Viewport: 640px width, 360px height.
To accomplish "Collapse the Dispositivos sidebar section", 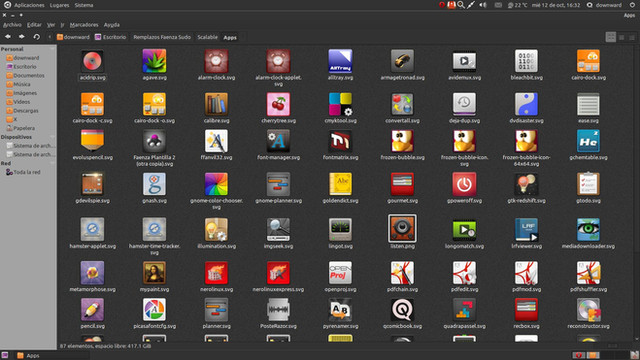I will click(x=52, y=137).
